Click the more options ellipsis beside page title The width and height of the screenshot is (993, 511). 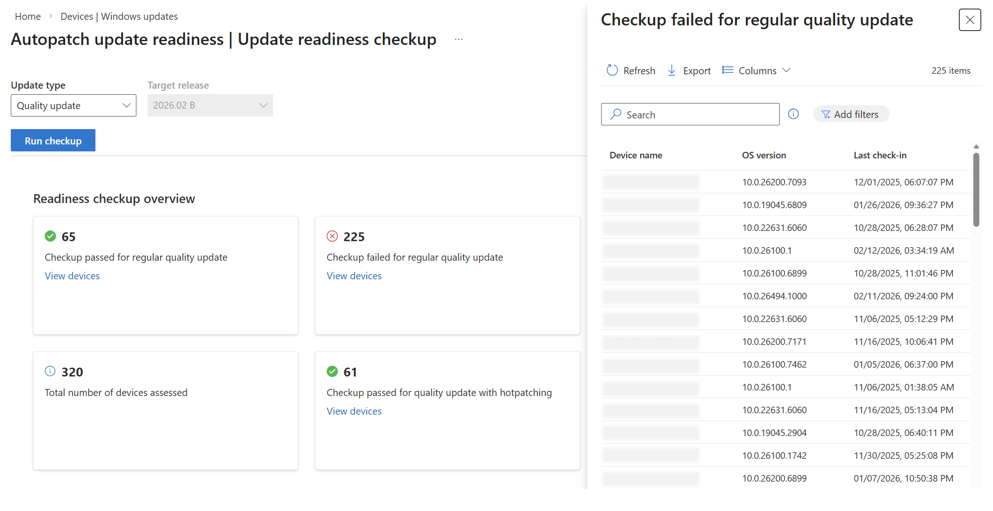(459, 40)
